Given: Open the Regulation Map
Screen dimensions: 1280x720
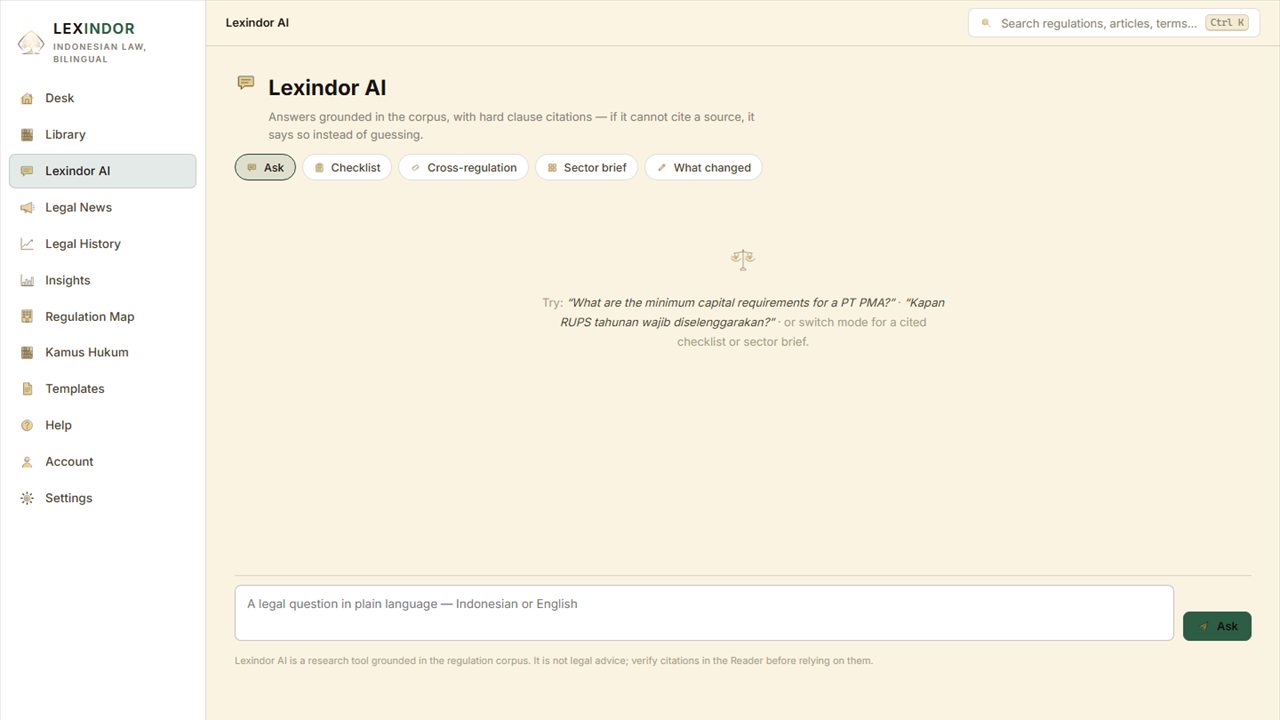Looking at the screenshot, I should point(102,317).
